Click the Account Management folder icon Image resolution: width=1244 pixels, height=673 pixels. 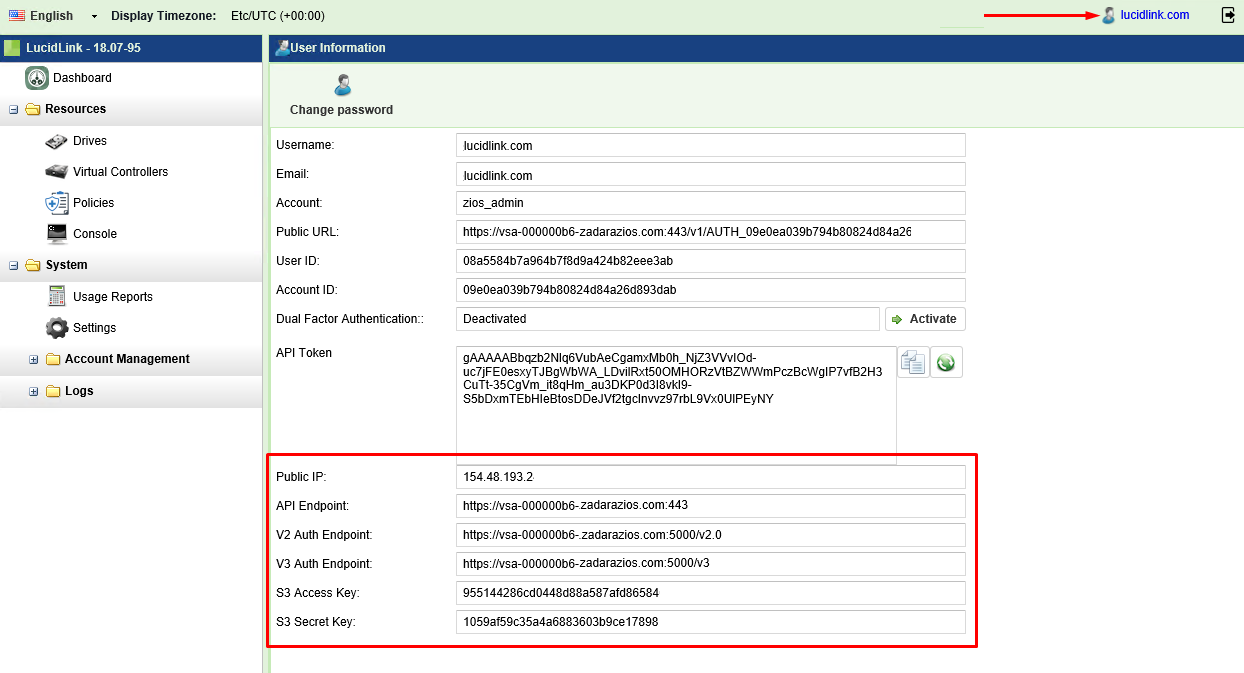(x=53, y=359)
